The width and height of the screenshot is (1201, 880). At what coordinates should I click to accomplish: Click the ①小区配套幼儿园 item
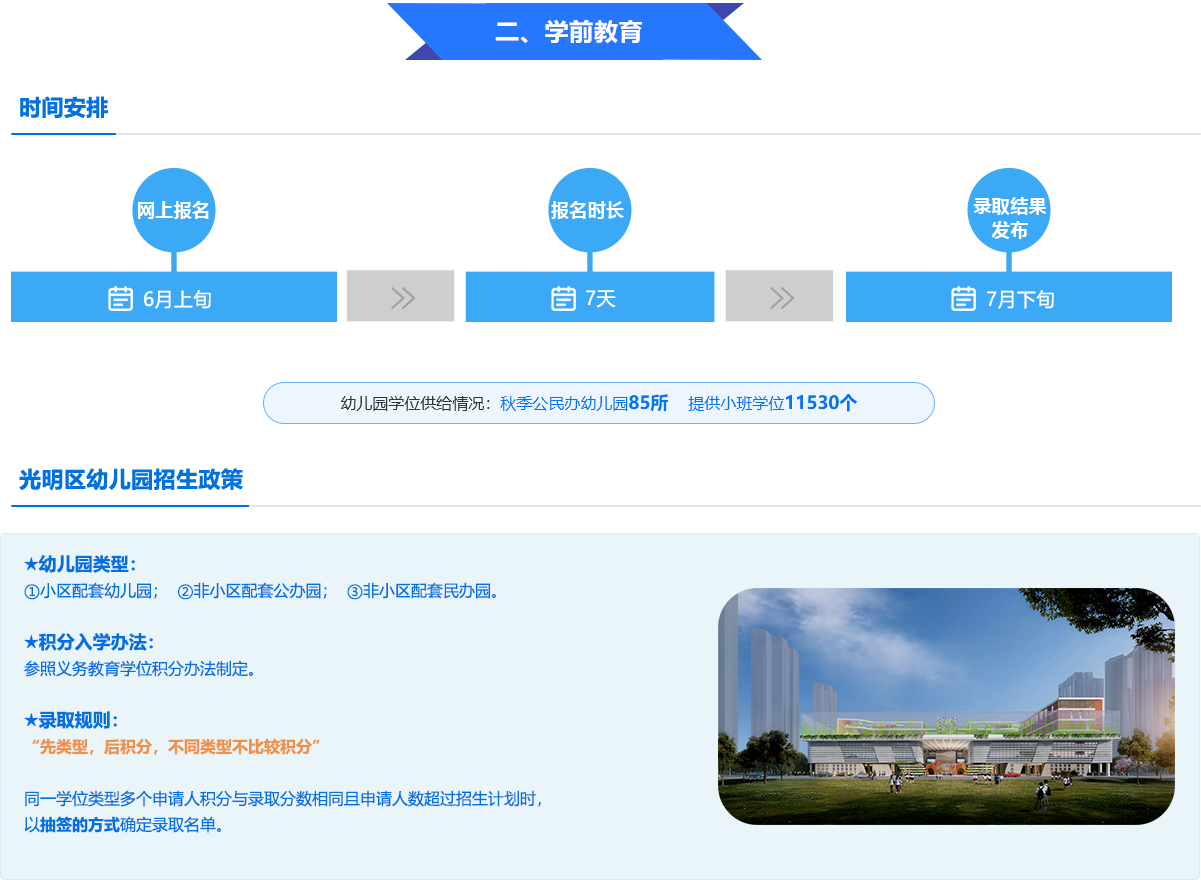click(91, 591)
